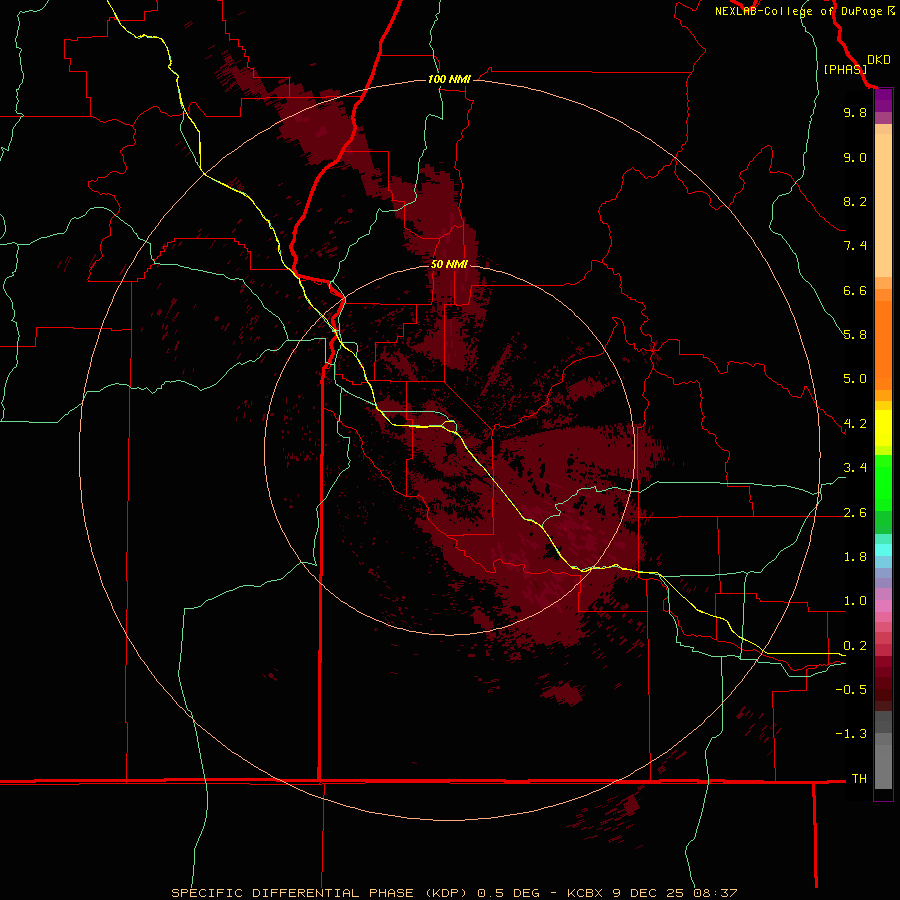Viewport: 900px width, 900px height.
Task: Click the cyan band of the color scale
Action: pyautogui.click(x=883, y=550)
